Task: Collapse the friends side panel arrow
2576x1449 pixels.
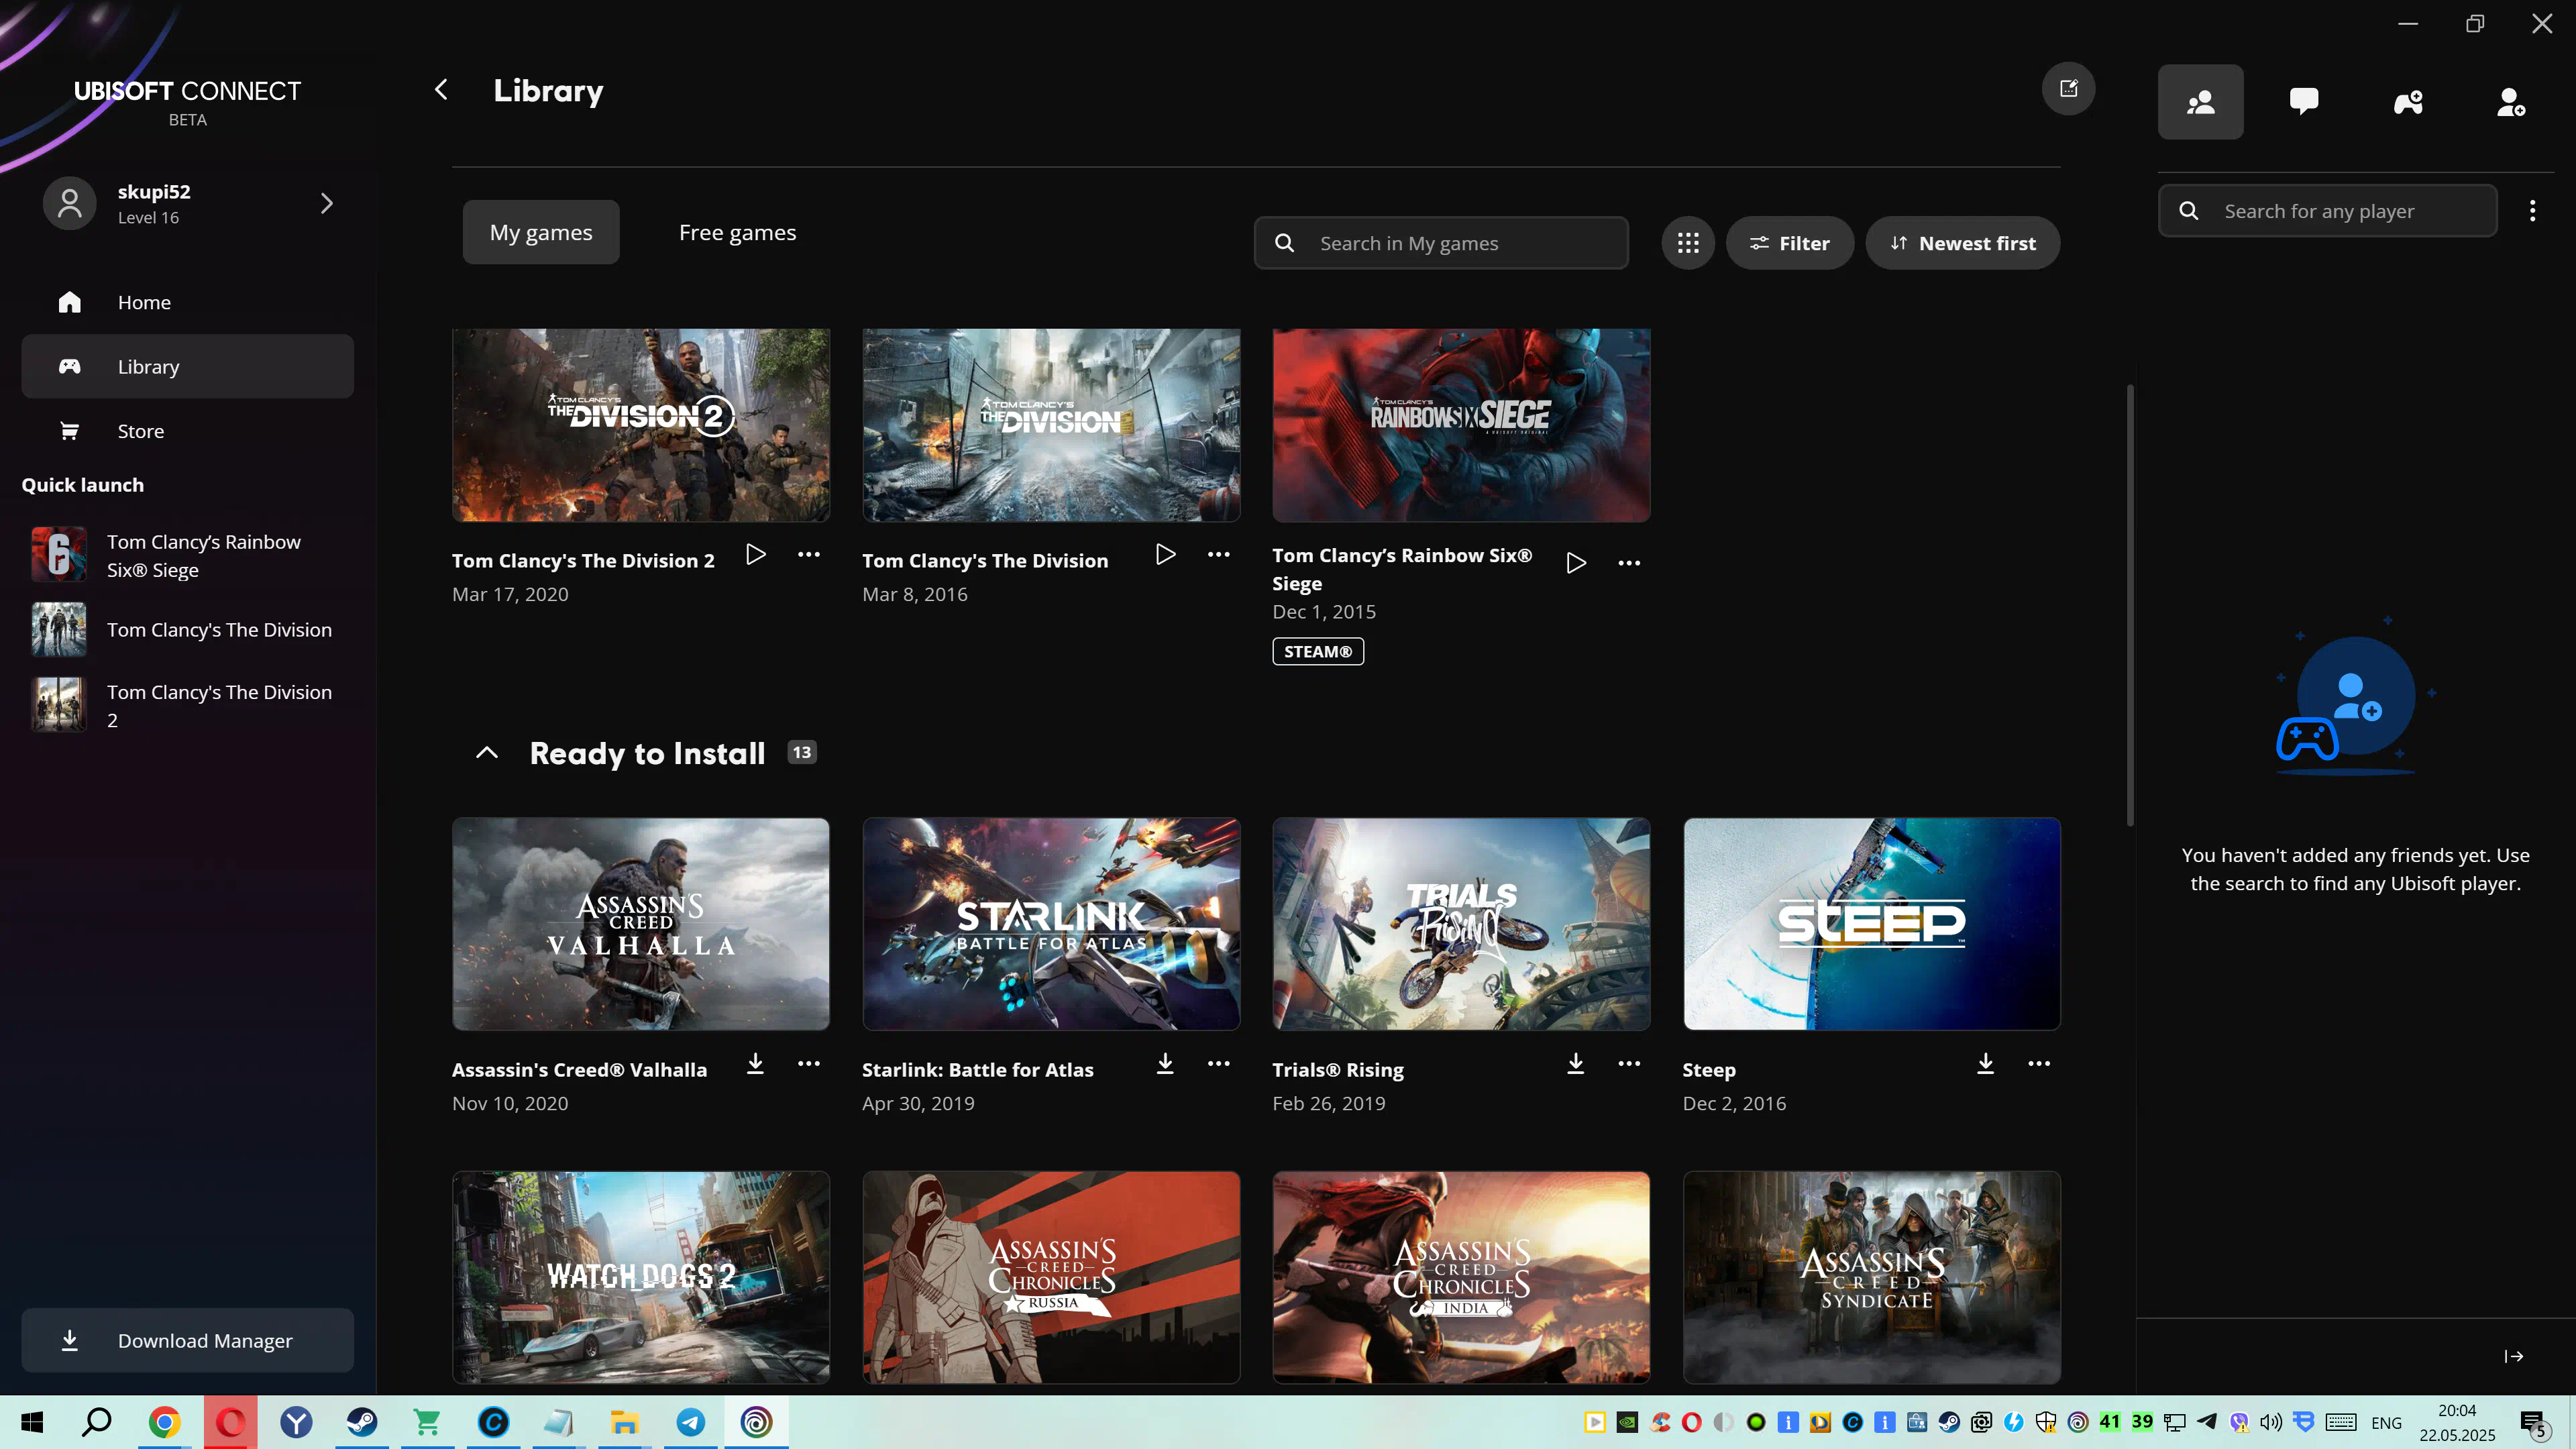Action: [2514, 1356]
